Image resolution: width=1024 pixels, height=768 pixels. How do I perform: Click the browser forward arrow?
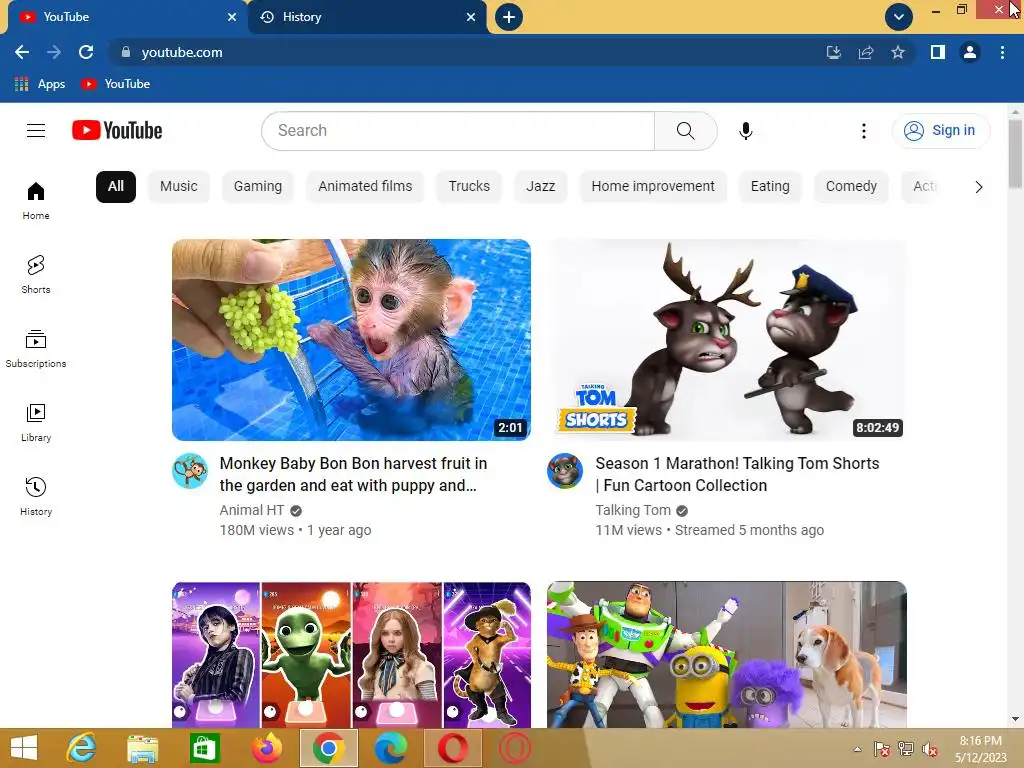(x=54, y=52)
